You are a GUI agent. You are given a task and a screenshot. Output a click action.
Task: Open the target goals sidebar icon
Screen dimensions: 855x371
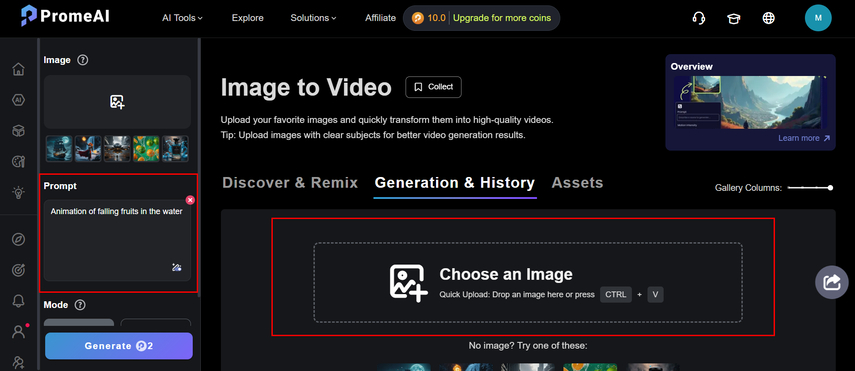pos(19,270)
